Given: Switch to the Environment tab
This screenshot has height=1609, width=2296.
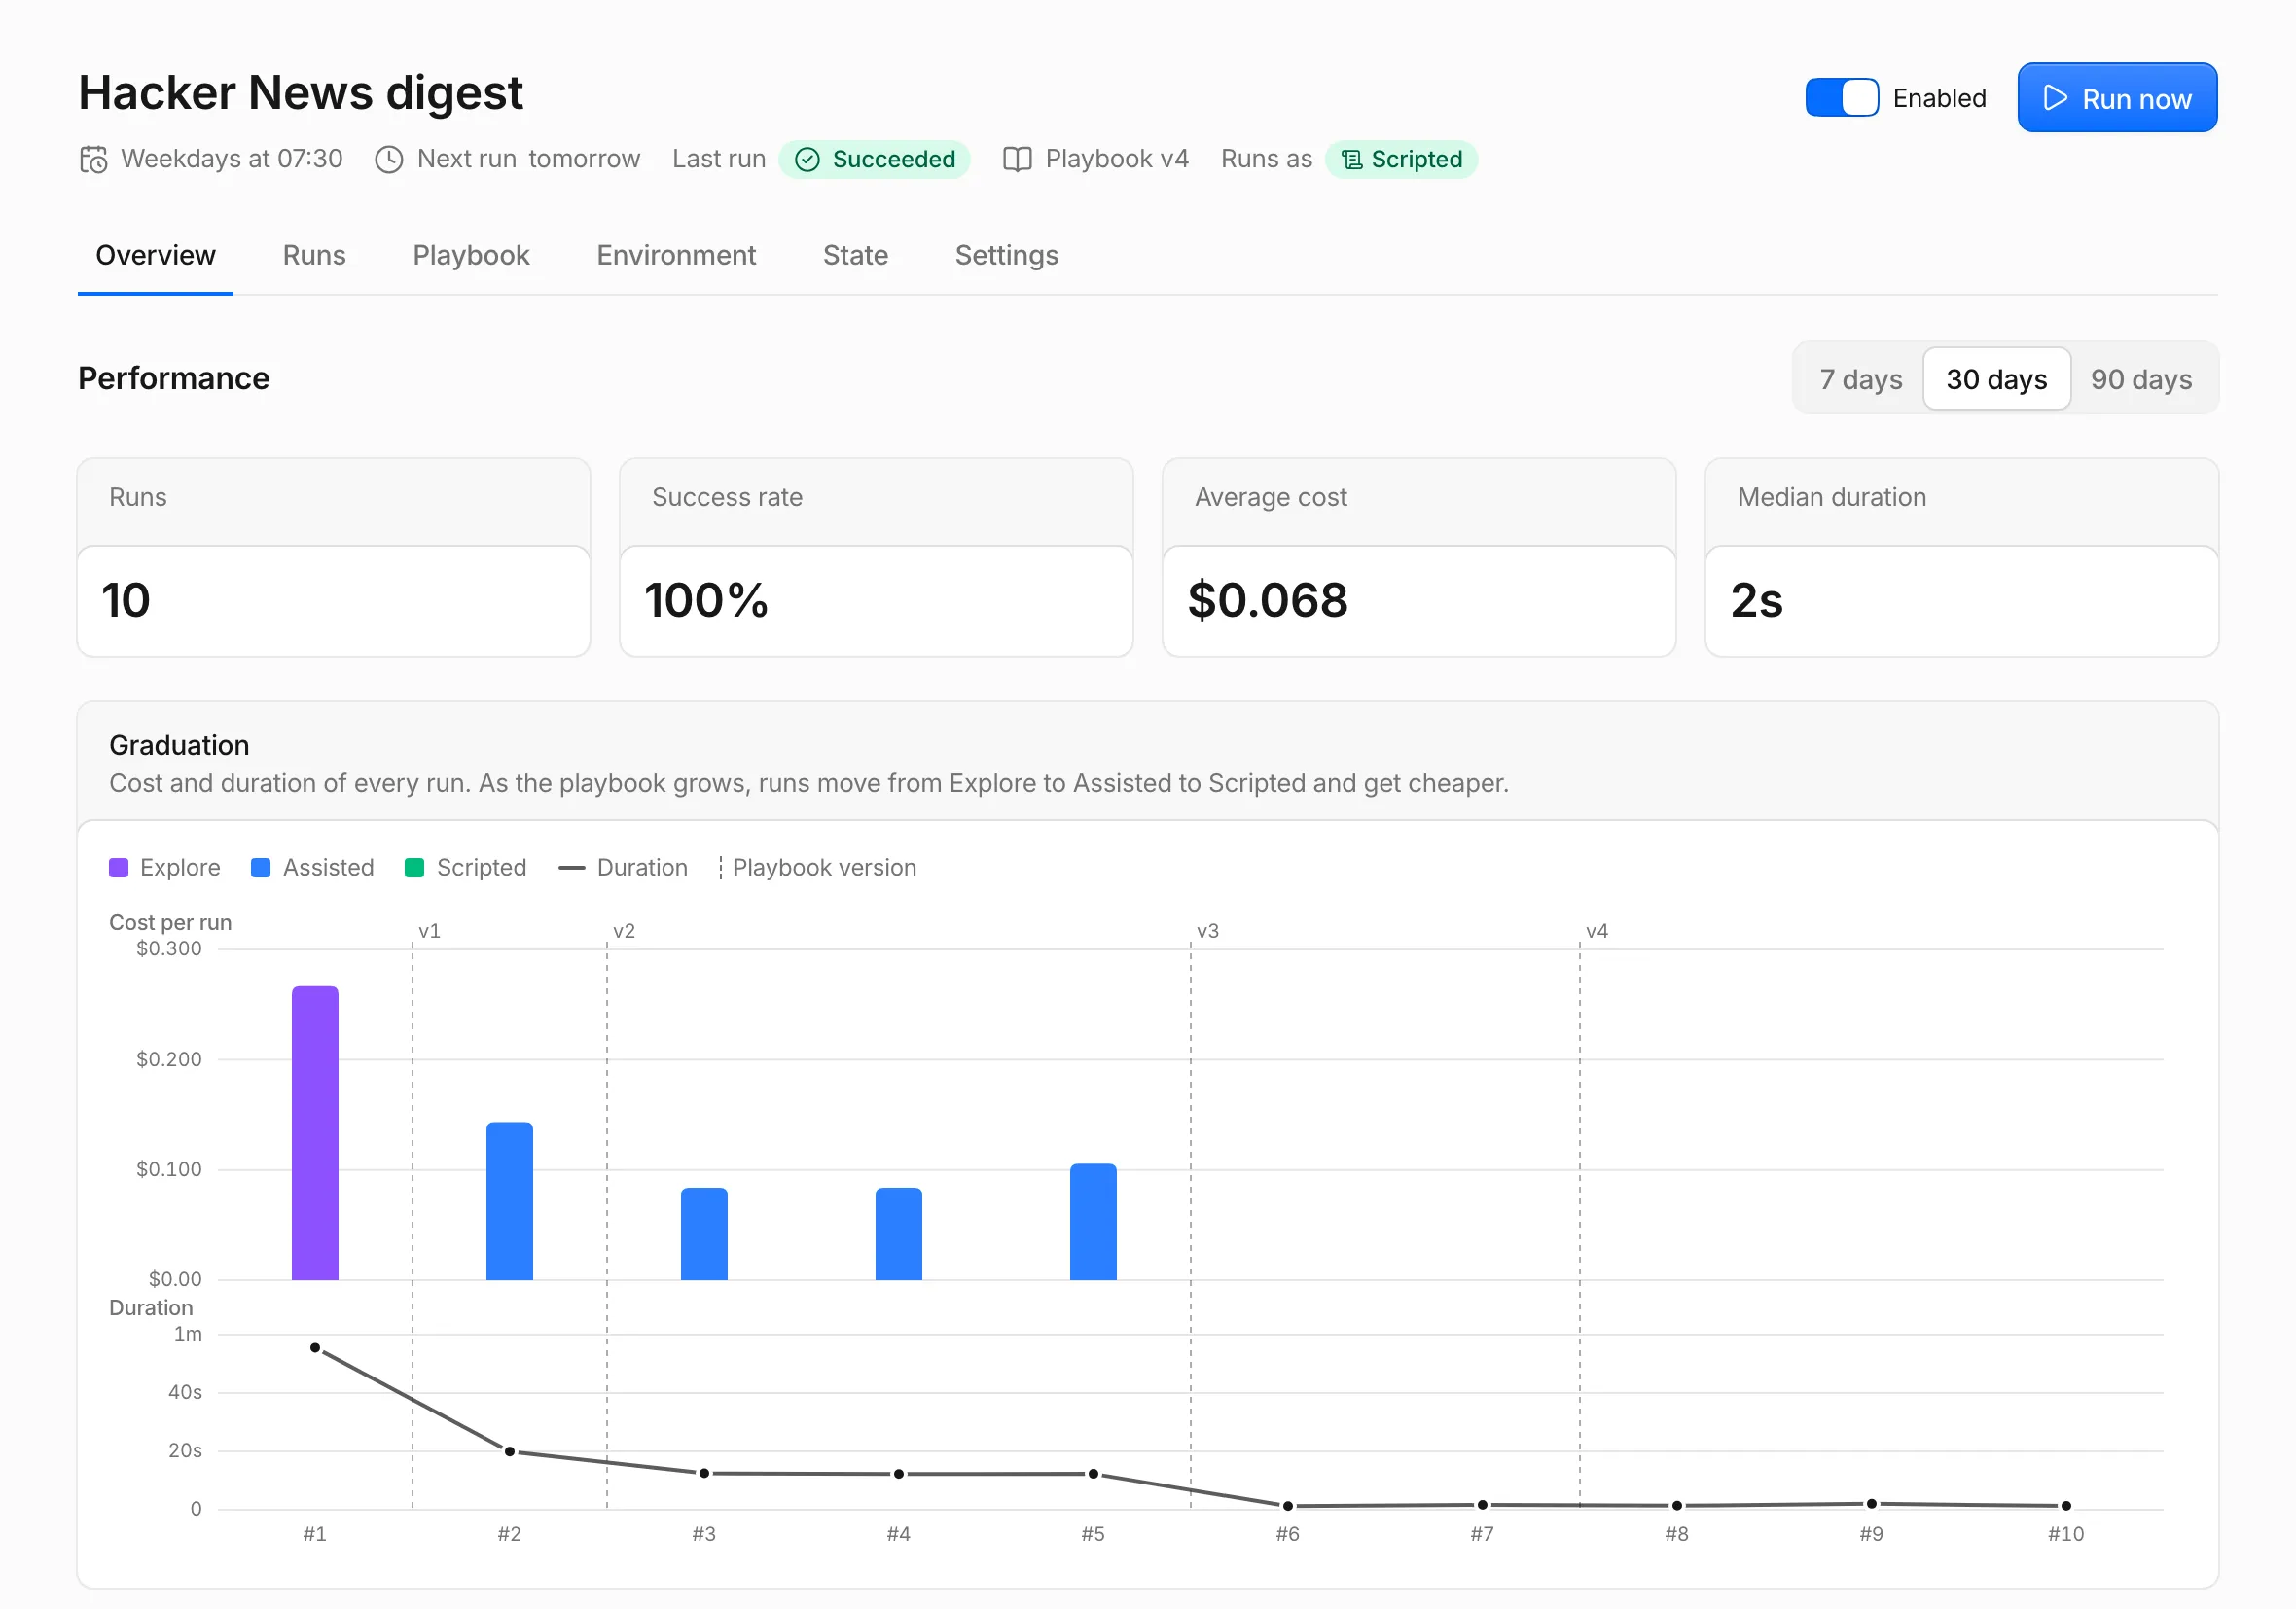Looking at the screenshot, I should (676, 255).
